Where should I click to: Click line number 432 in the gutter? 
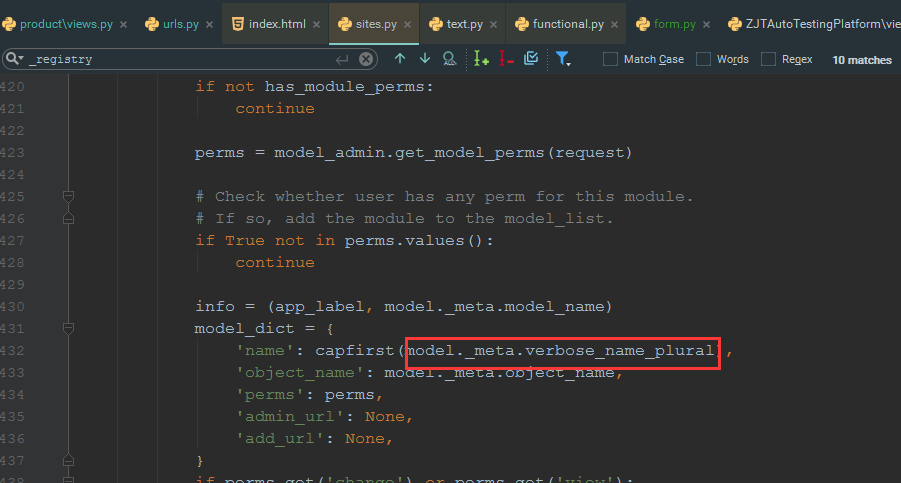coord(12,350)
